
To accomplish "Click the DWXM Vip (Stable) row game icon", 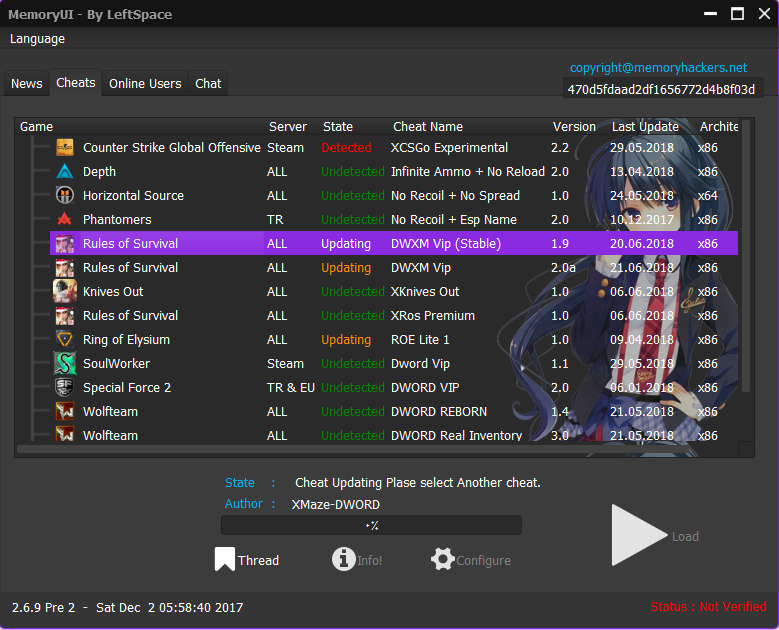I will [65, 243].
